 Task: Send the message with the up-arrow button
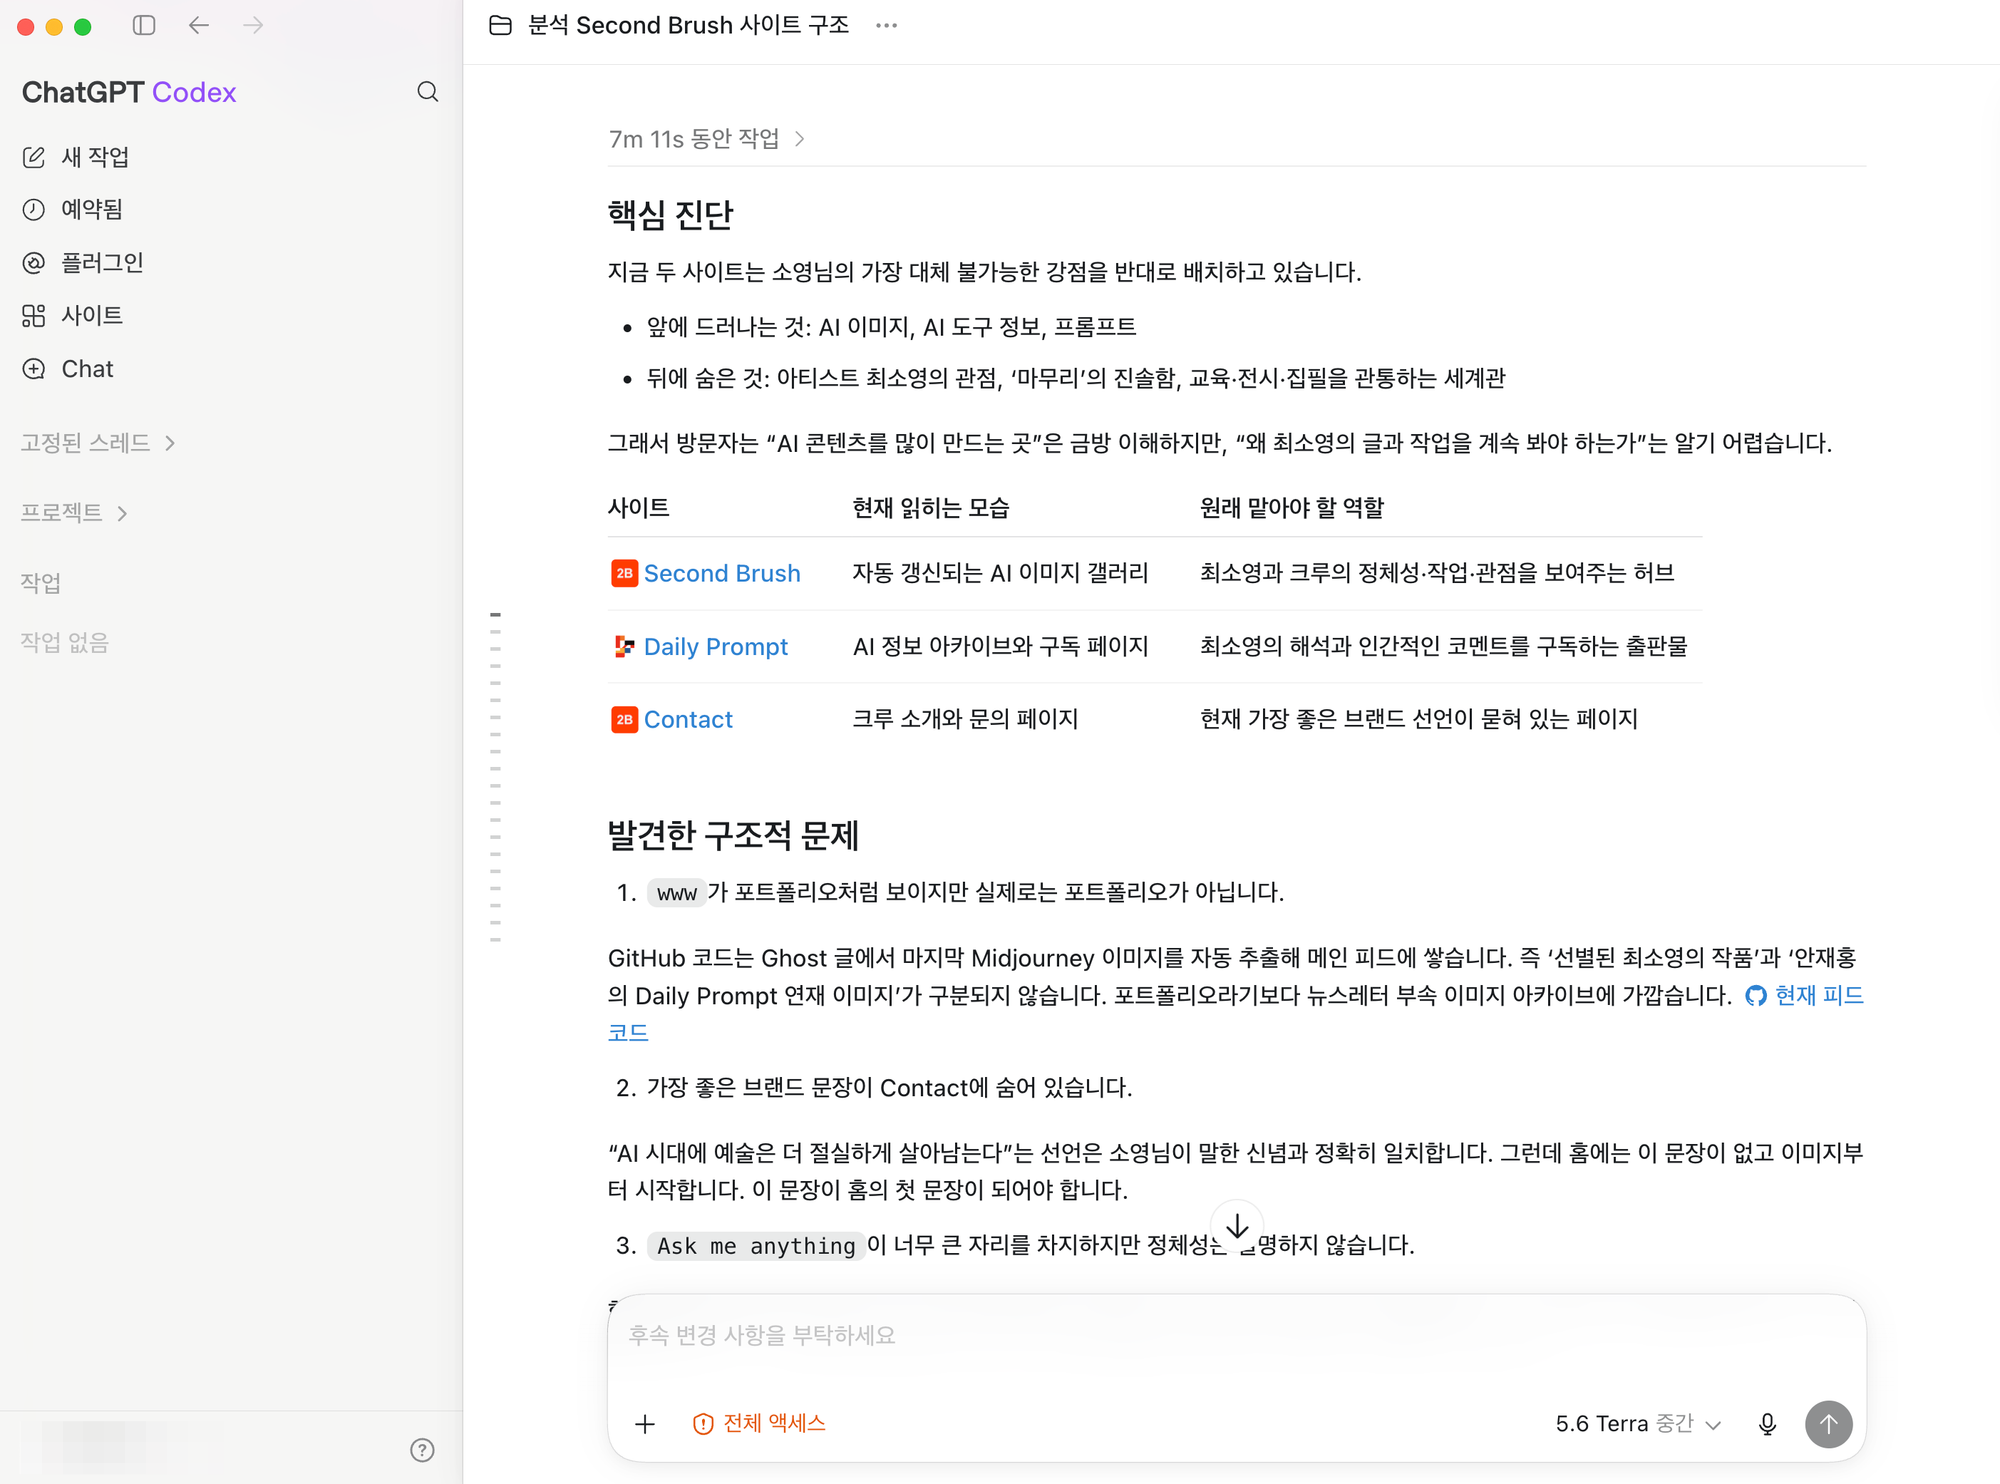(x=1829, y=1424)
